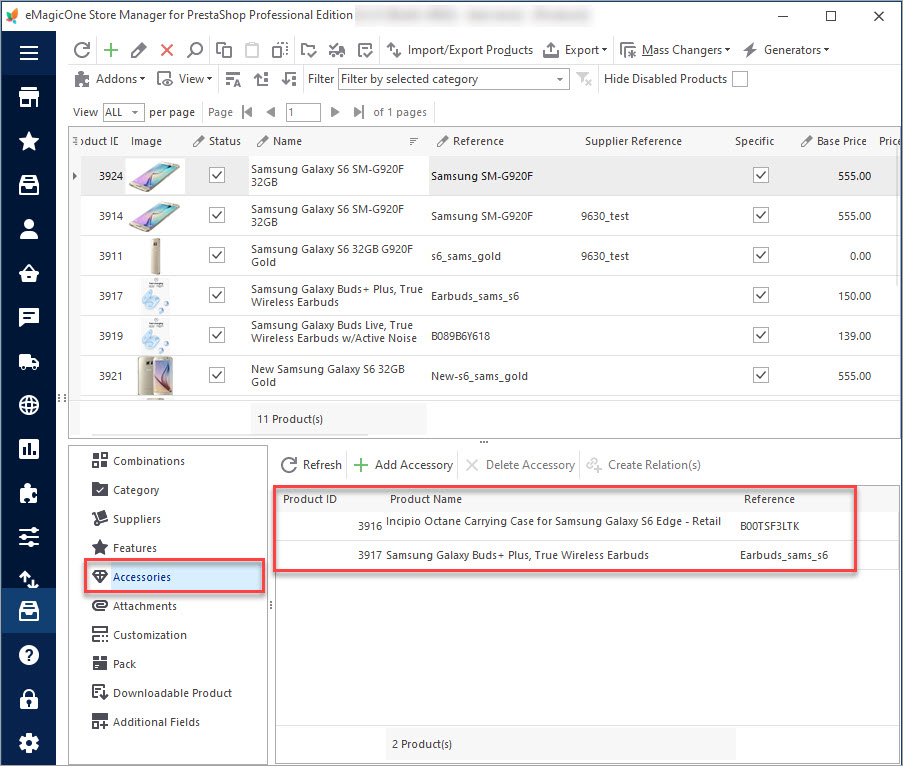The width and height of the screenshot is (903, 766).
Task: Expand the row indicator for product 3924
Action: coord(75,176)
